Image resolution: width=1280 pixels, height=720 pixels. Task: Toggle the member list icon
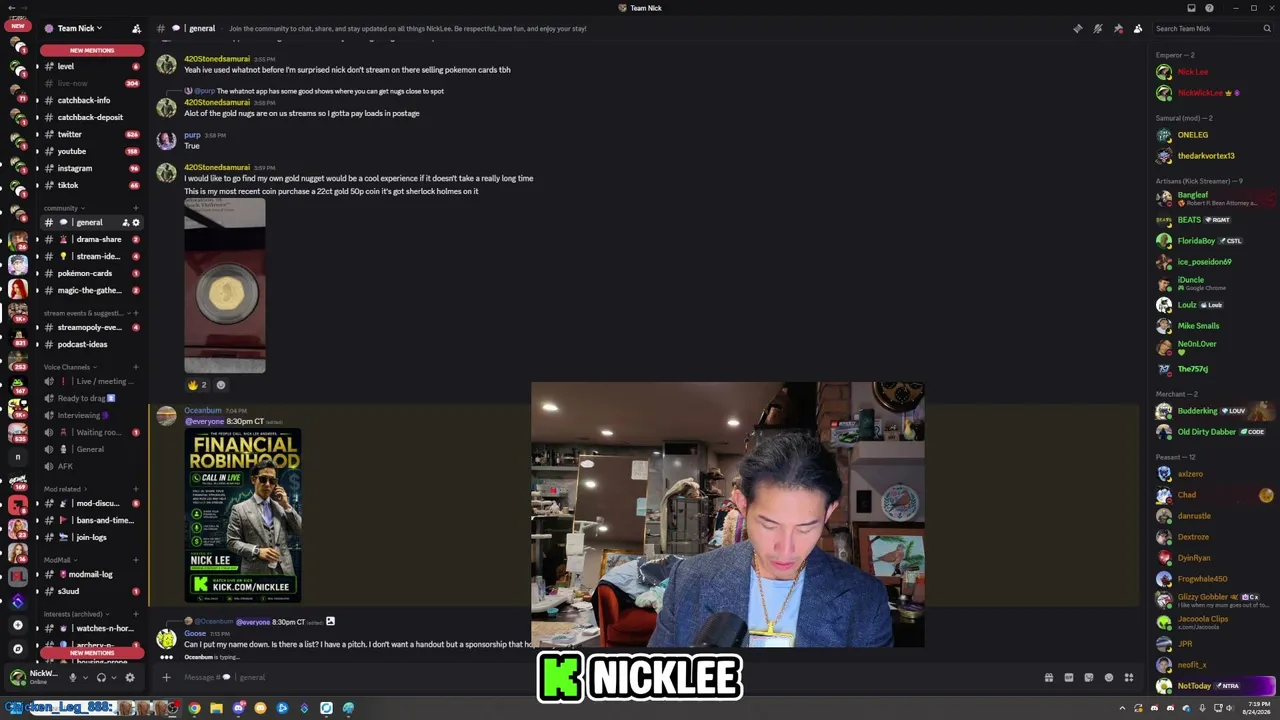[x=1138, y=28]
